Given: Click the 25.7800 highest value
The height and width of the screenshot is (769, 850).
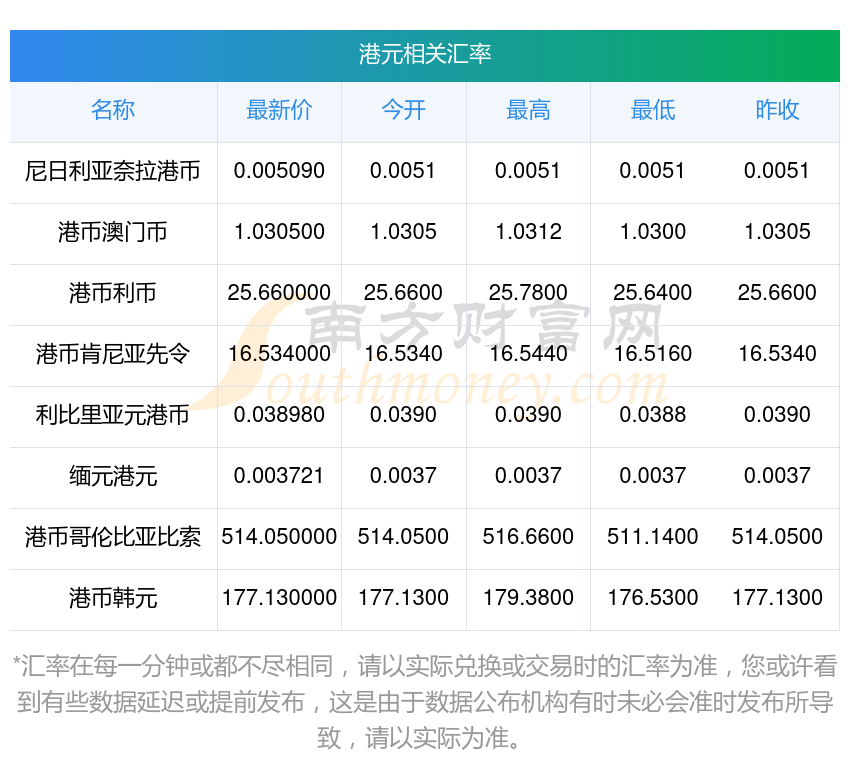Looking at the screenshot, I should click(x=528, y=293).
